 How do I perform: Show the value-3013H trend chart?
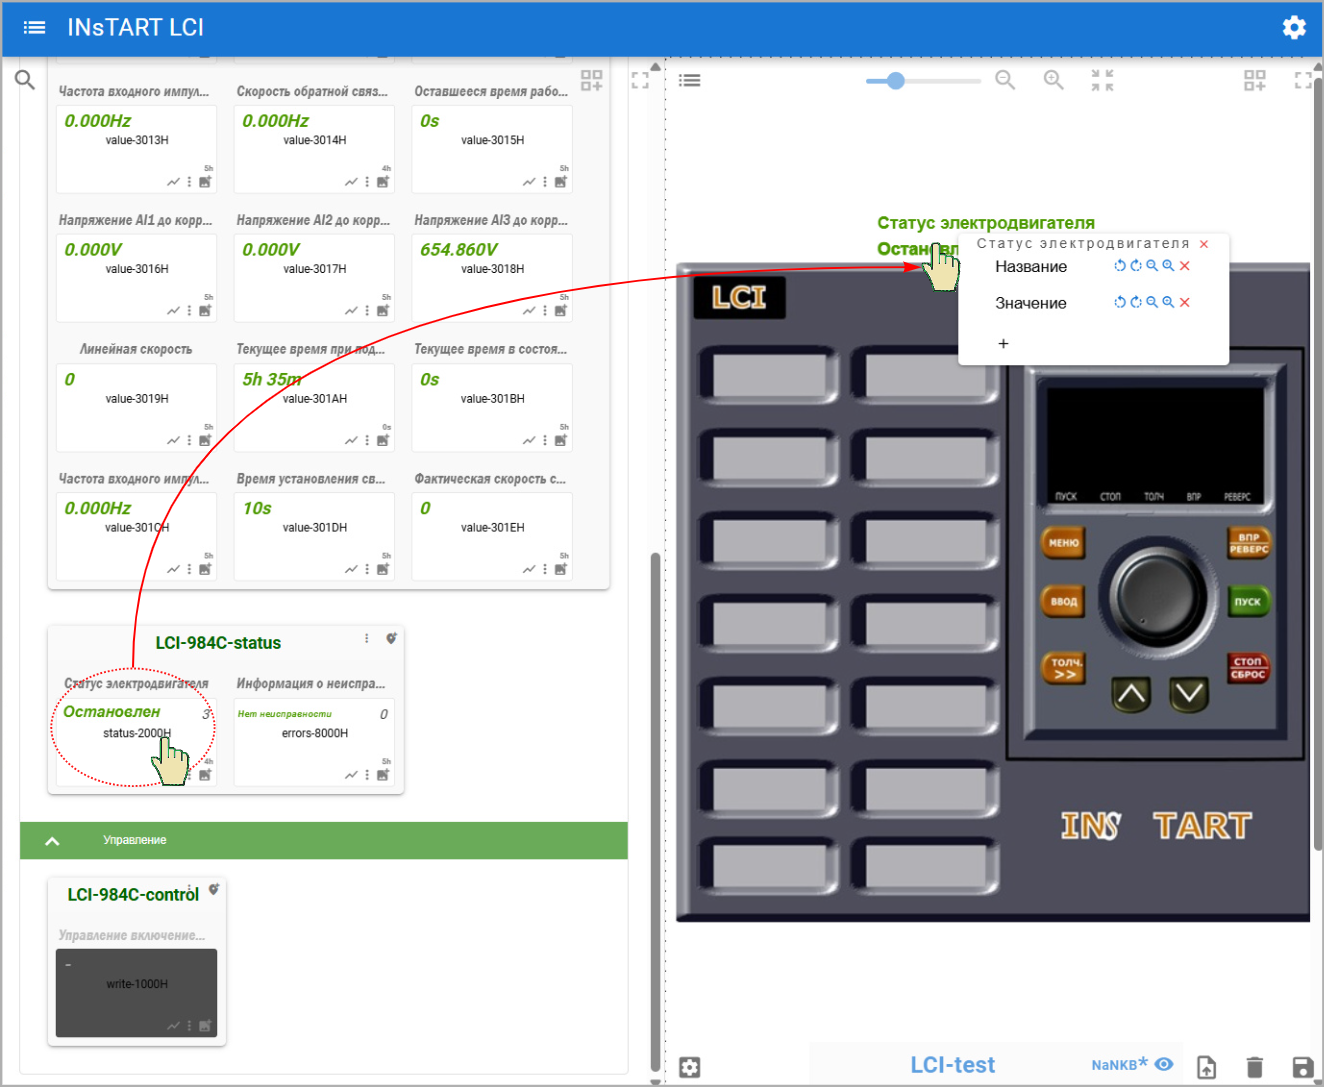(173, 182)
